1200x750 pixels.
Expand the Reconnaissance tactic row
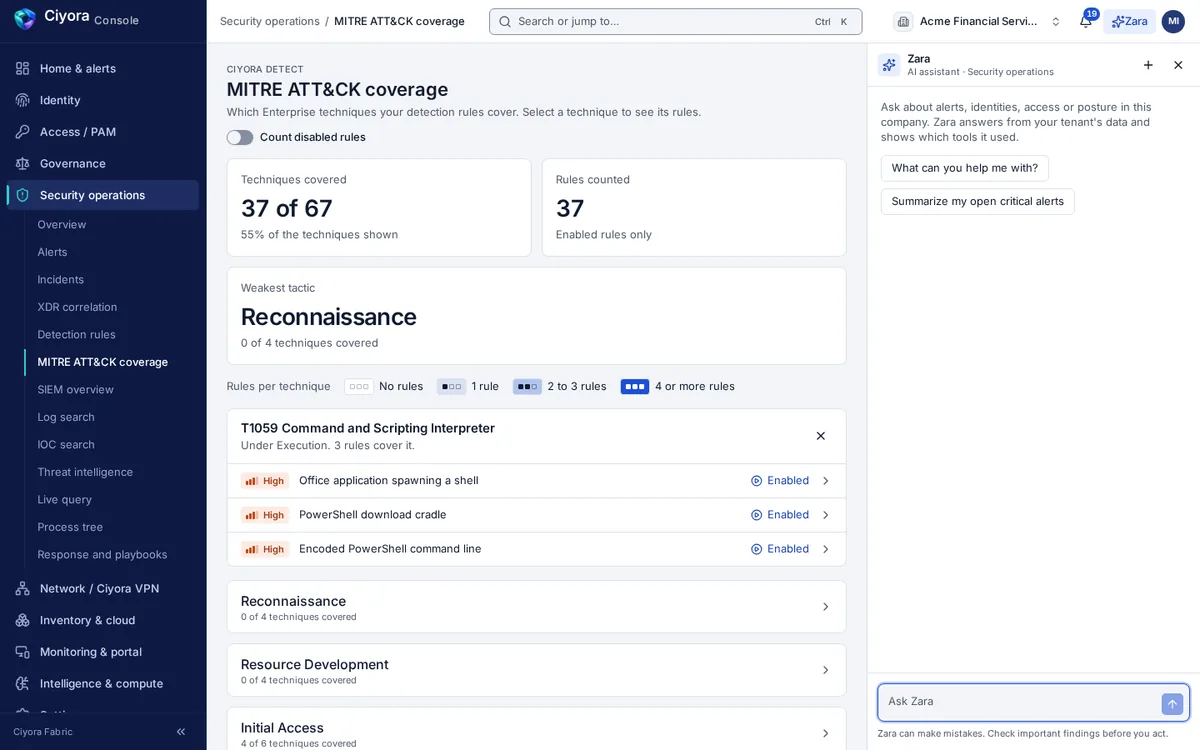point(536,607)
